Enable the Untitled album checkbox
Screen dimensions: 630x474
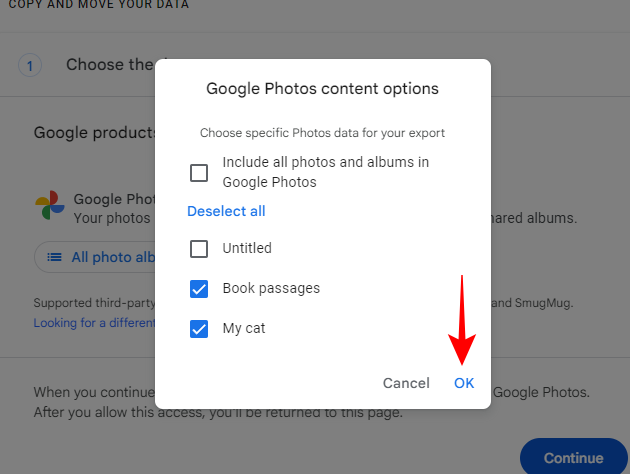click(199, 248)
